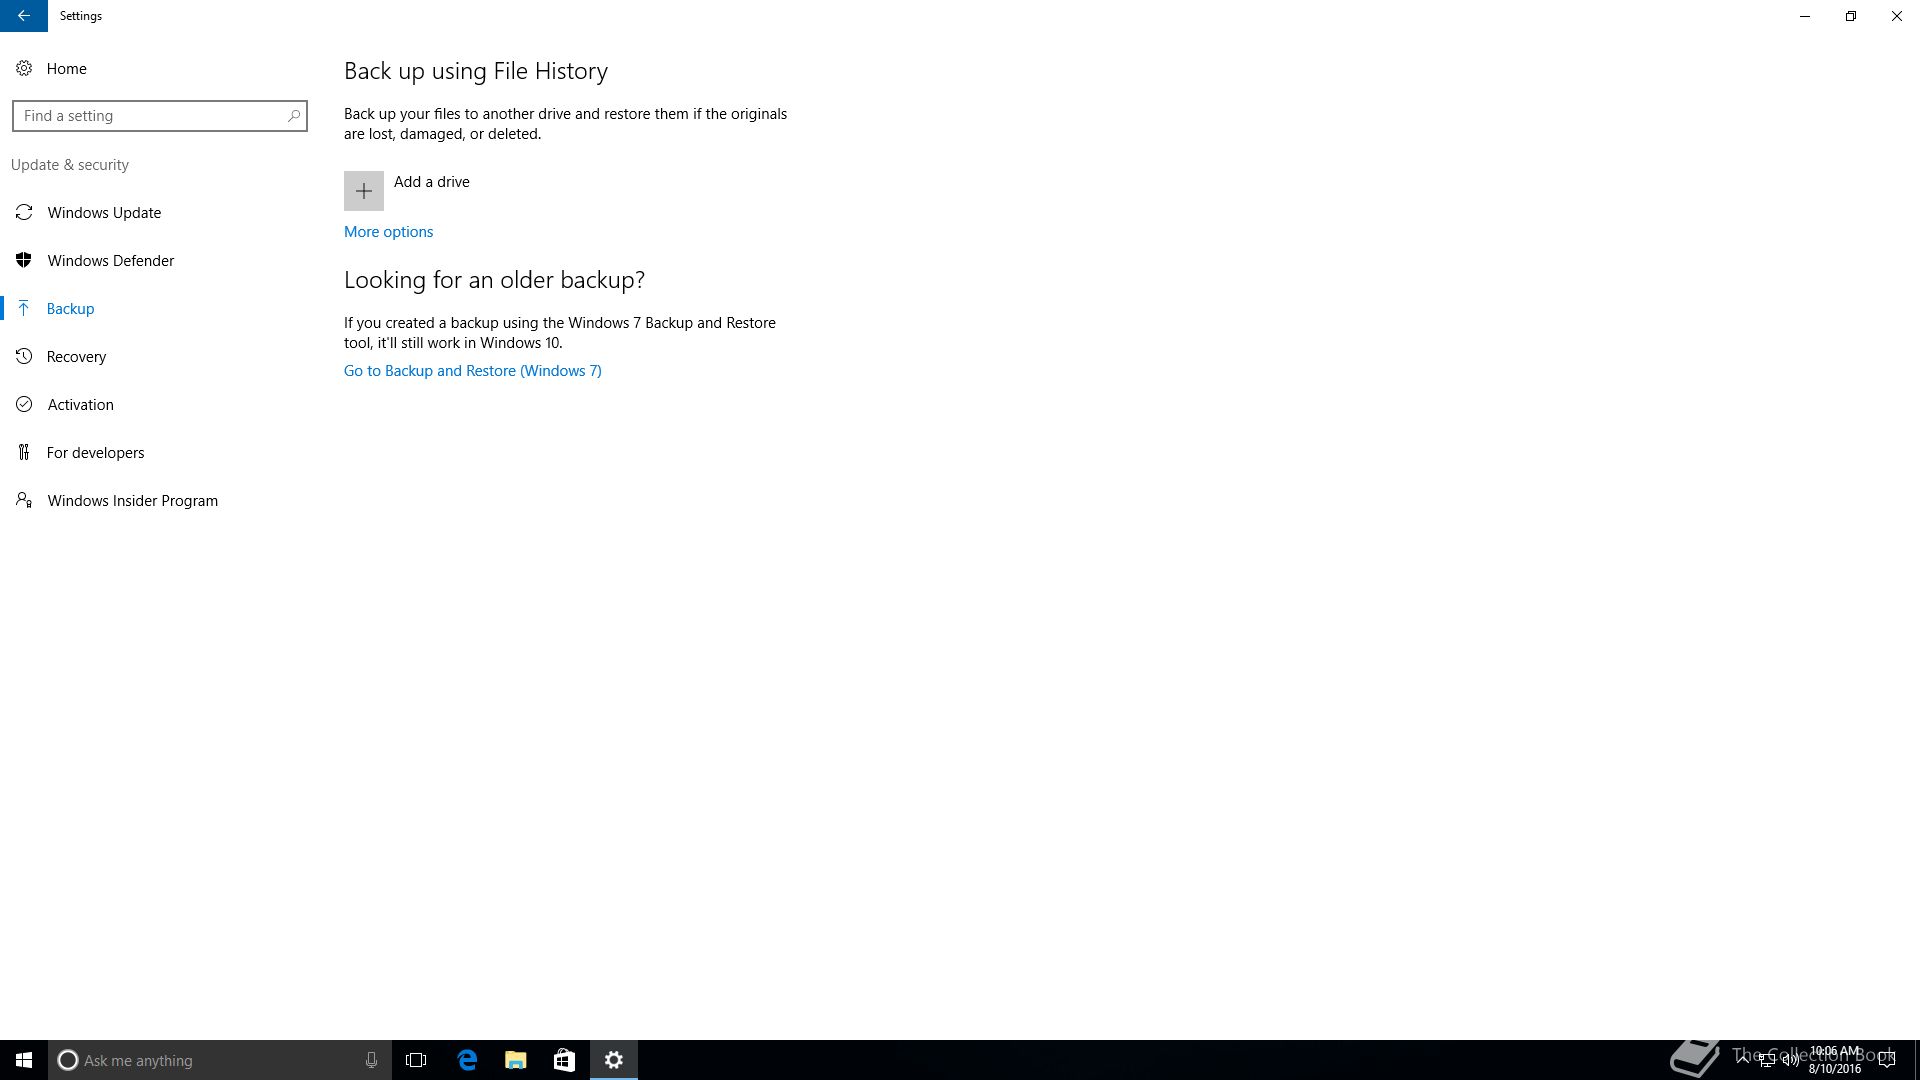
Task: Open File Explorer from the taskbar
Action: [515, 1060]
